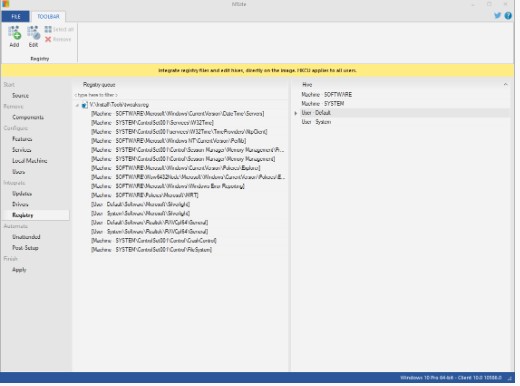Click the Hive column header label
Image resolution: width=520 pixels, height=386 pixels.
tap(307, 85)
